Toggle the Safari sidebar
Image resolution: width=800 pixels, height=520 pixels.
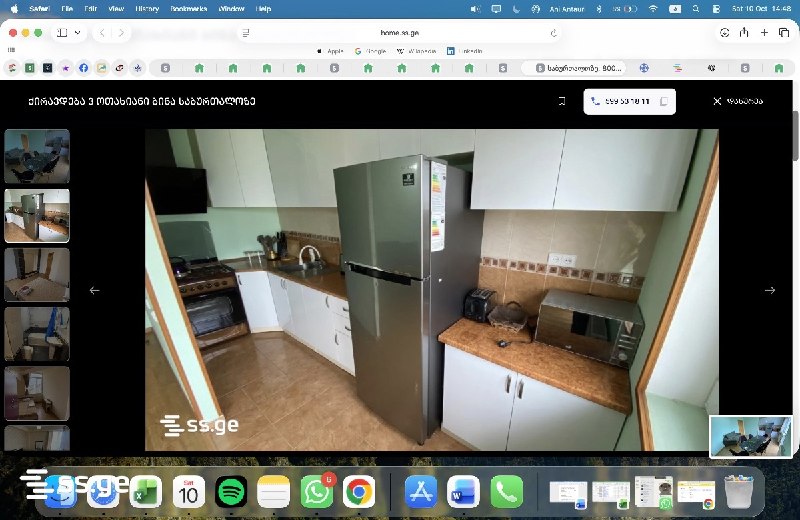[x=62, y=33]
